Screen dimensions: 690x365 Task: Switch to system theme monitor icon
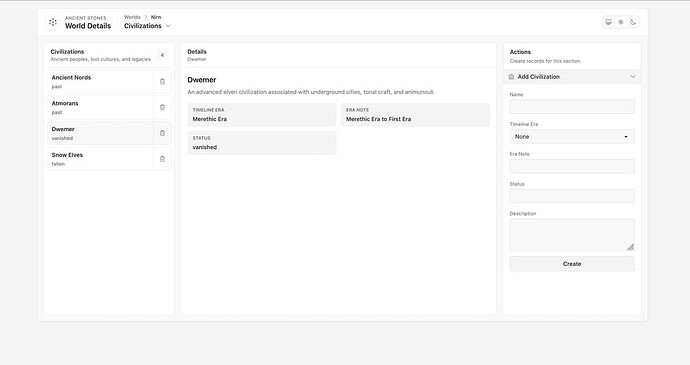click(609, 22)
